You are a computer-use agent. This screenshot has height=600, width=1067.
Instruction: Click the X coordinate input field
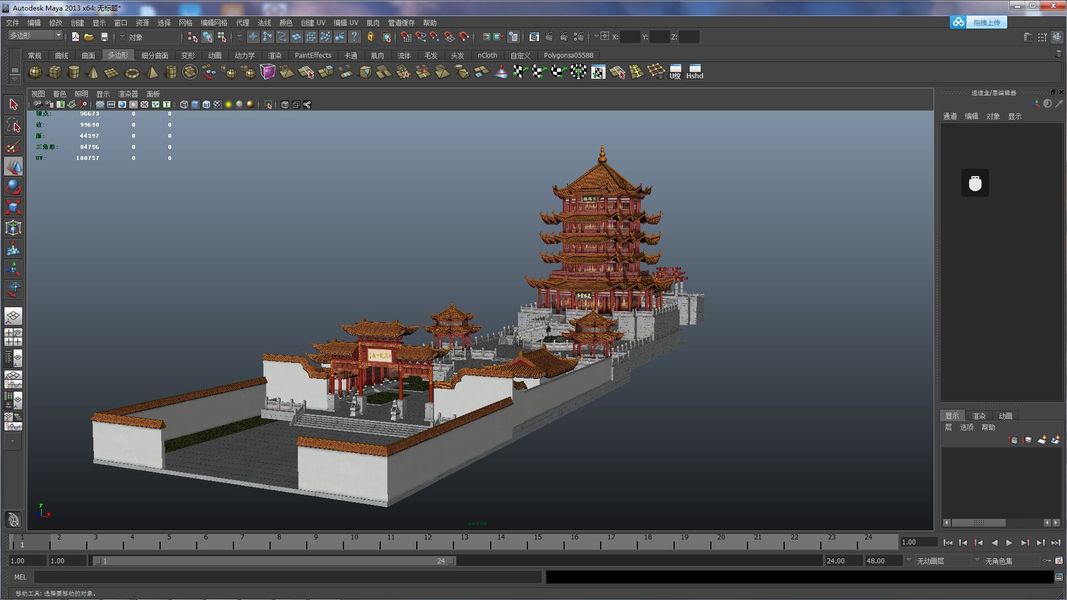(629, 37)
